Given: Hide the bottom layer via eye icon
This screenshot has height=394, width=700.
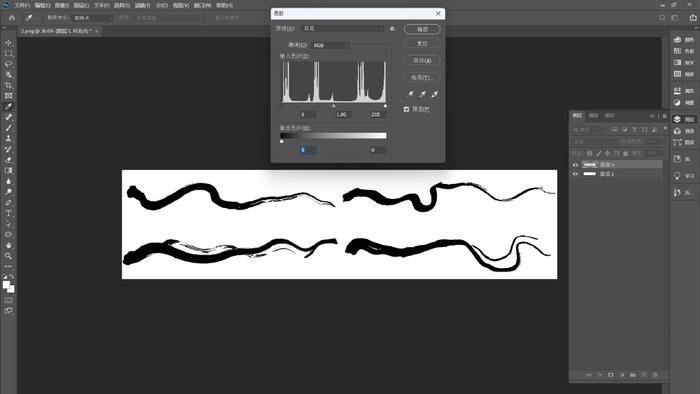Looking at the screenshot, I should 575,174.
